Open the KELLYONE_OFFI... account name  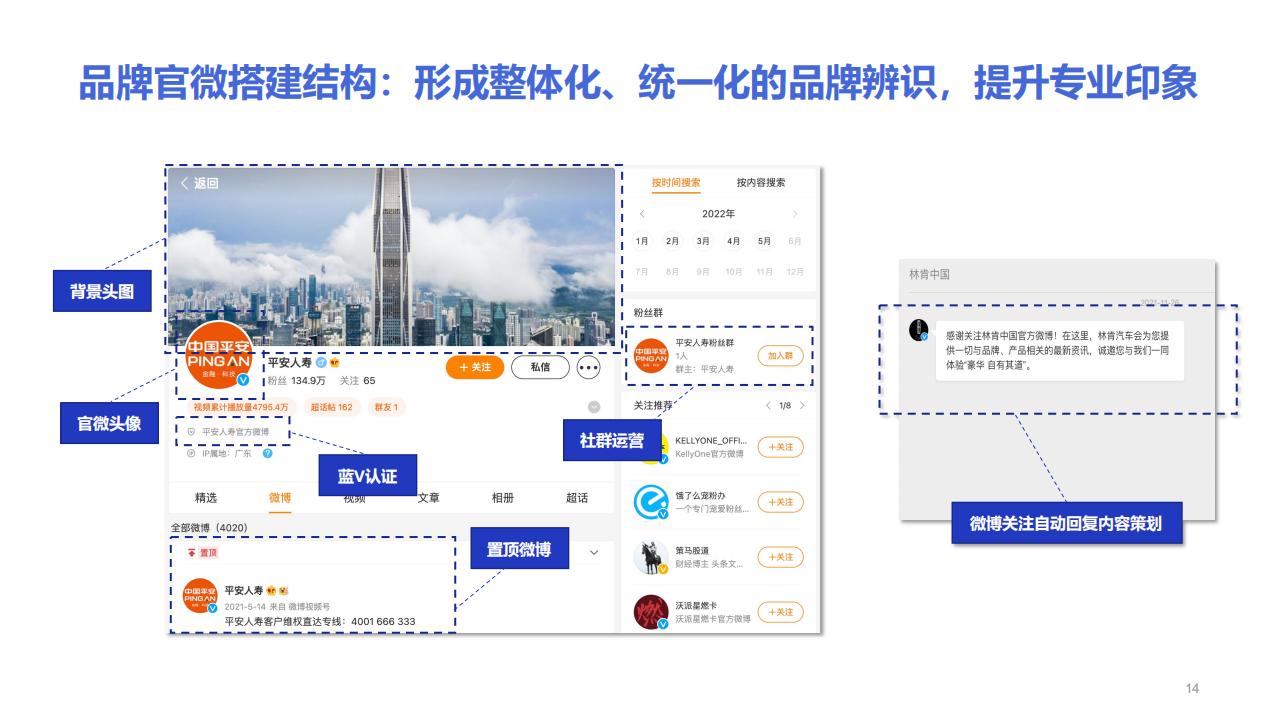(712, 440)
